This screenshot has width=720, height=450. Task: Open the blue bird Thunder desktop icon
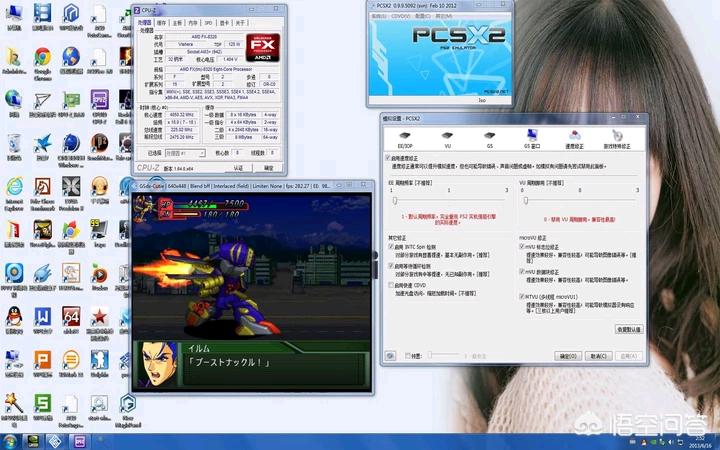(x=42, y=146)
